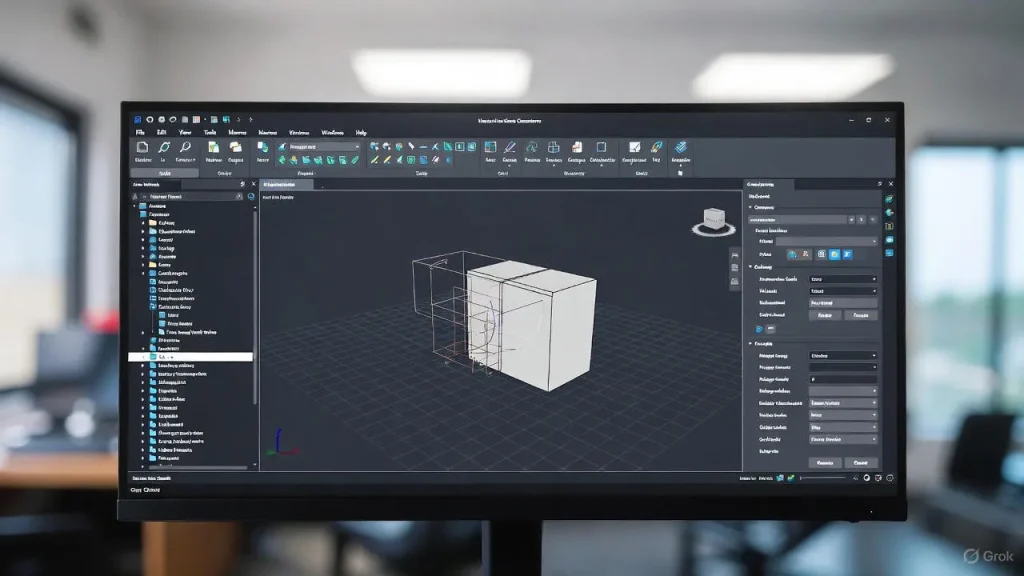Click the blue refresh circle beside tree search

251,197
